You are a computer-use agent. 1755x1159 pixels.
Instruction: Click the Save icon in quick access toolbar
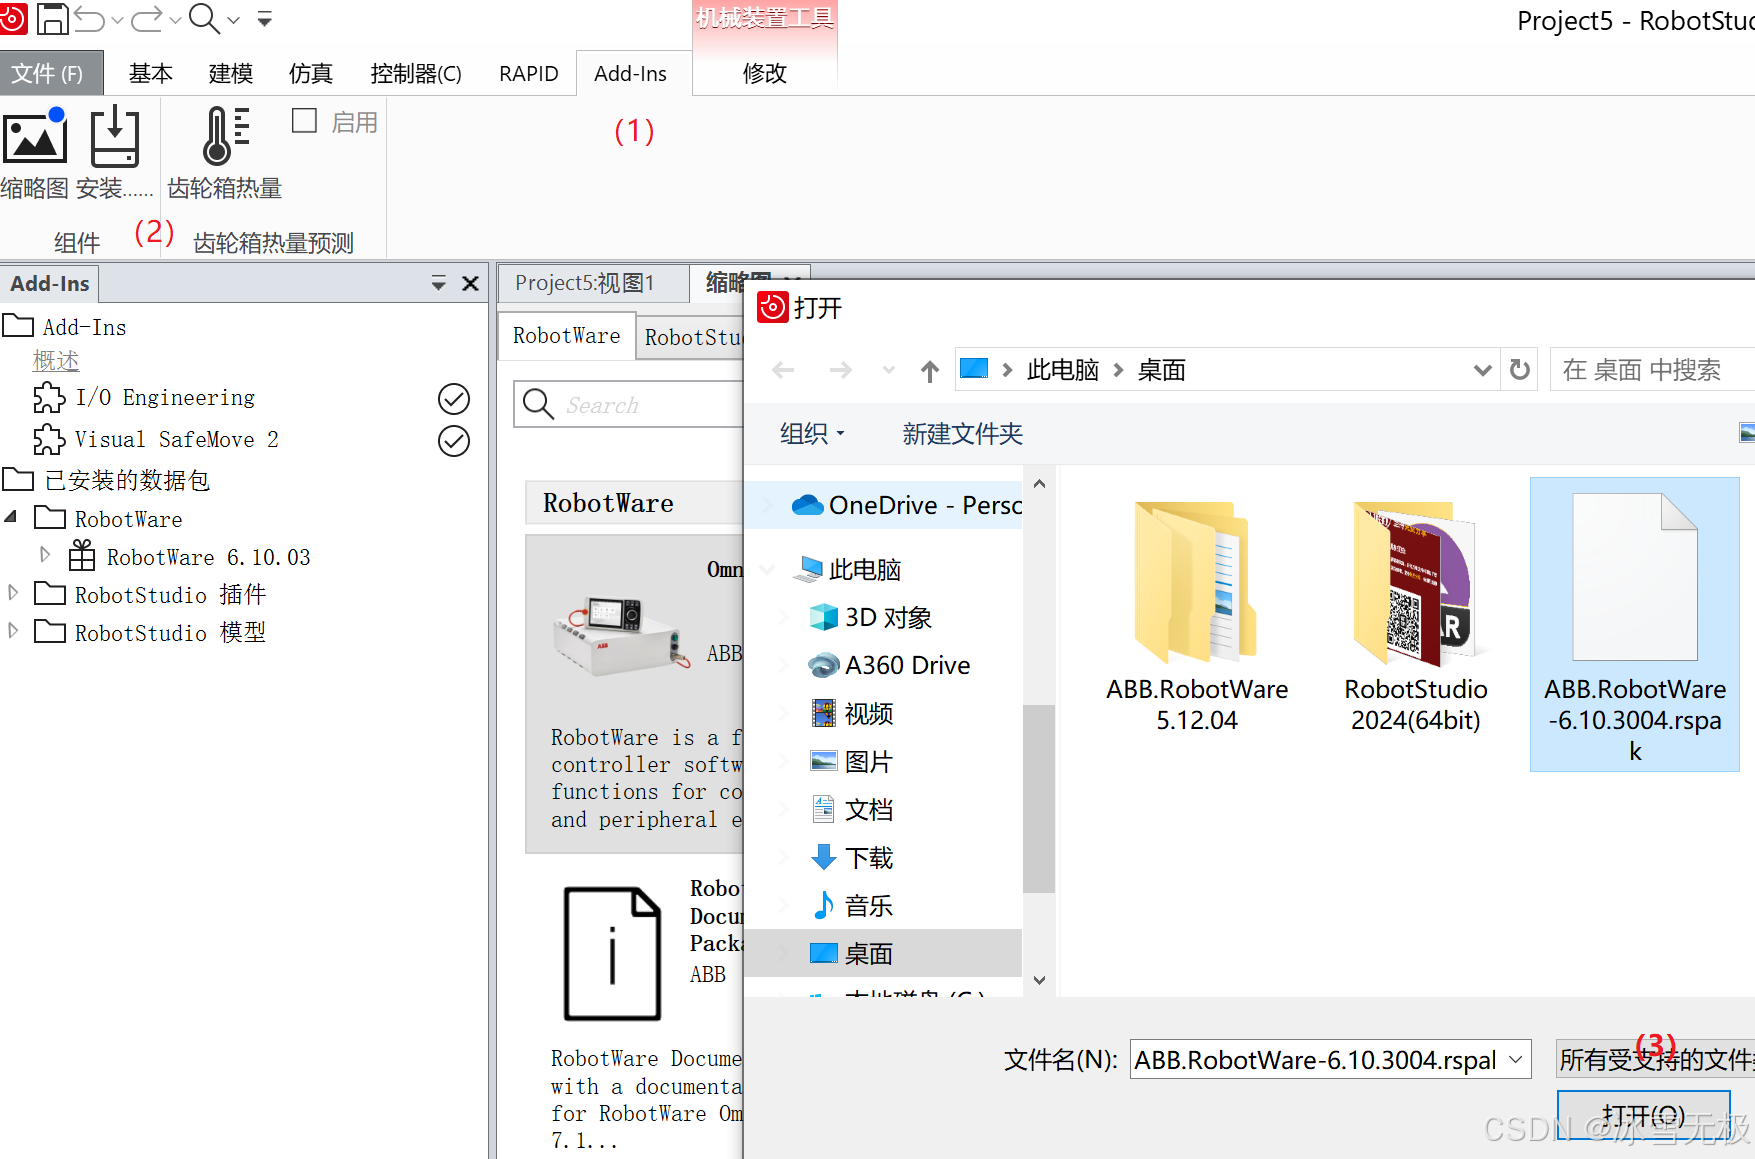52,19
